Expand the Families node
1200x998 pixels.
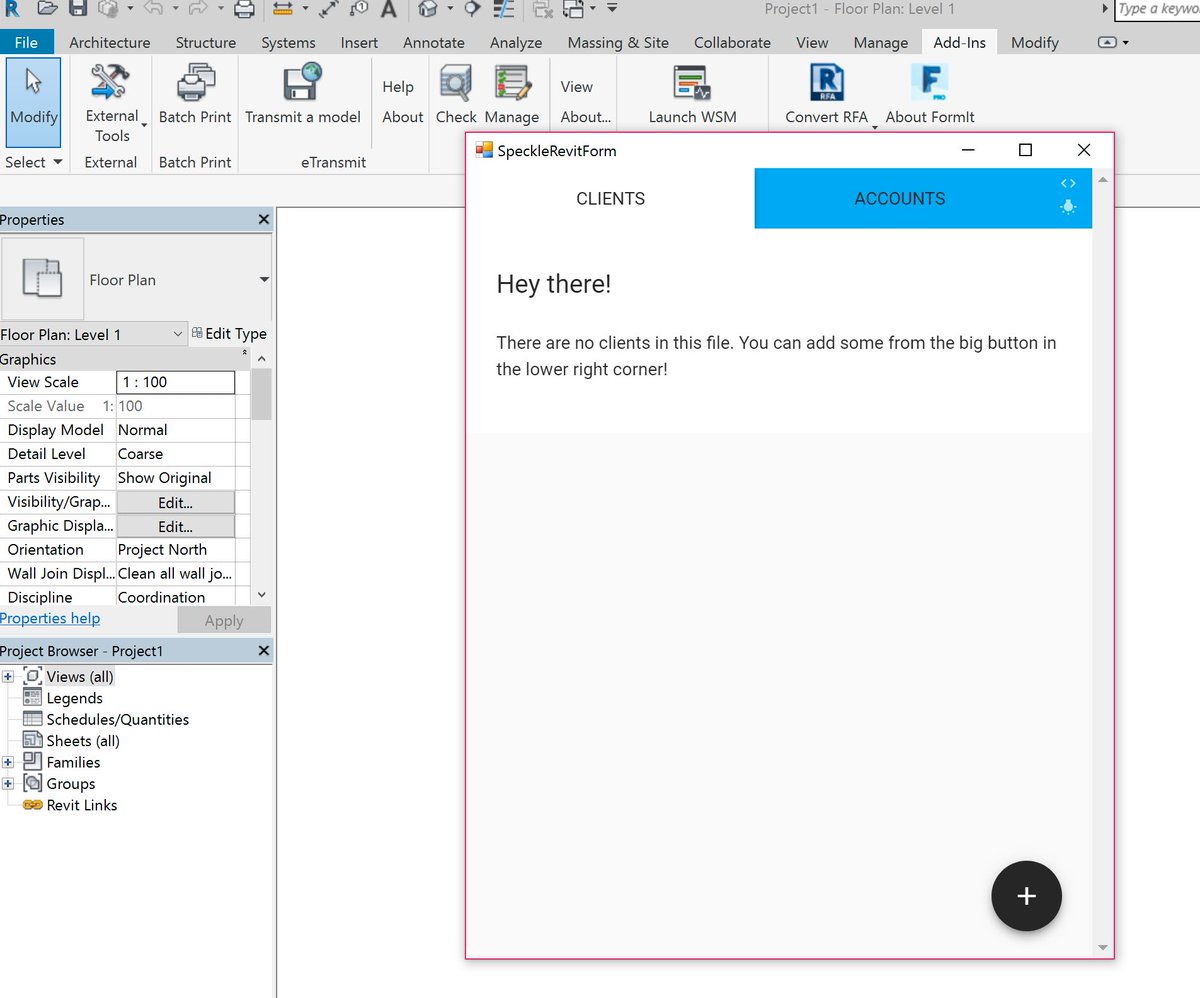(8, 762)
